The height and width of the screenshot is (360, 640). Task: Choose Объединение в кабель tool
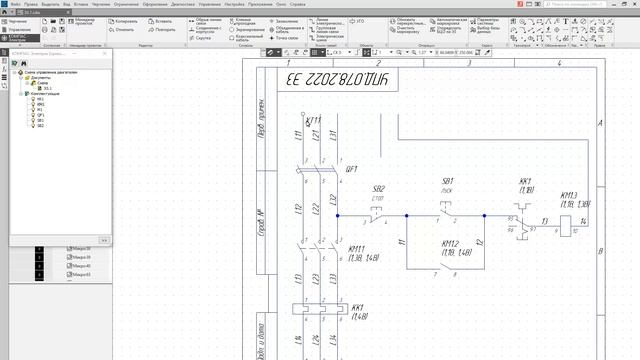pos(287,30)
